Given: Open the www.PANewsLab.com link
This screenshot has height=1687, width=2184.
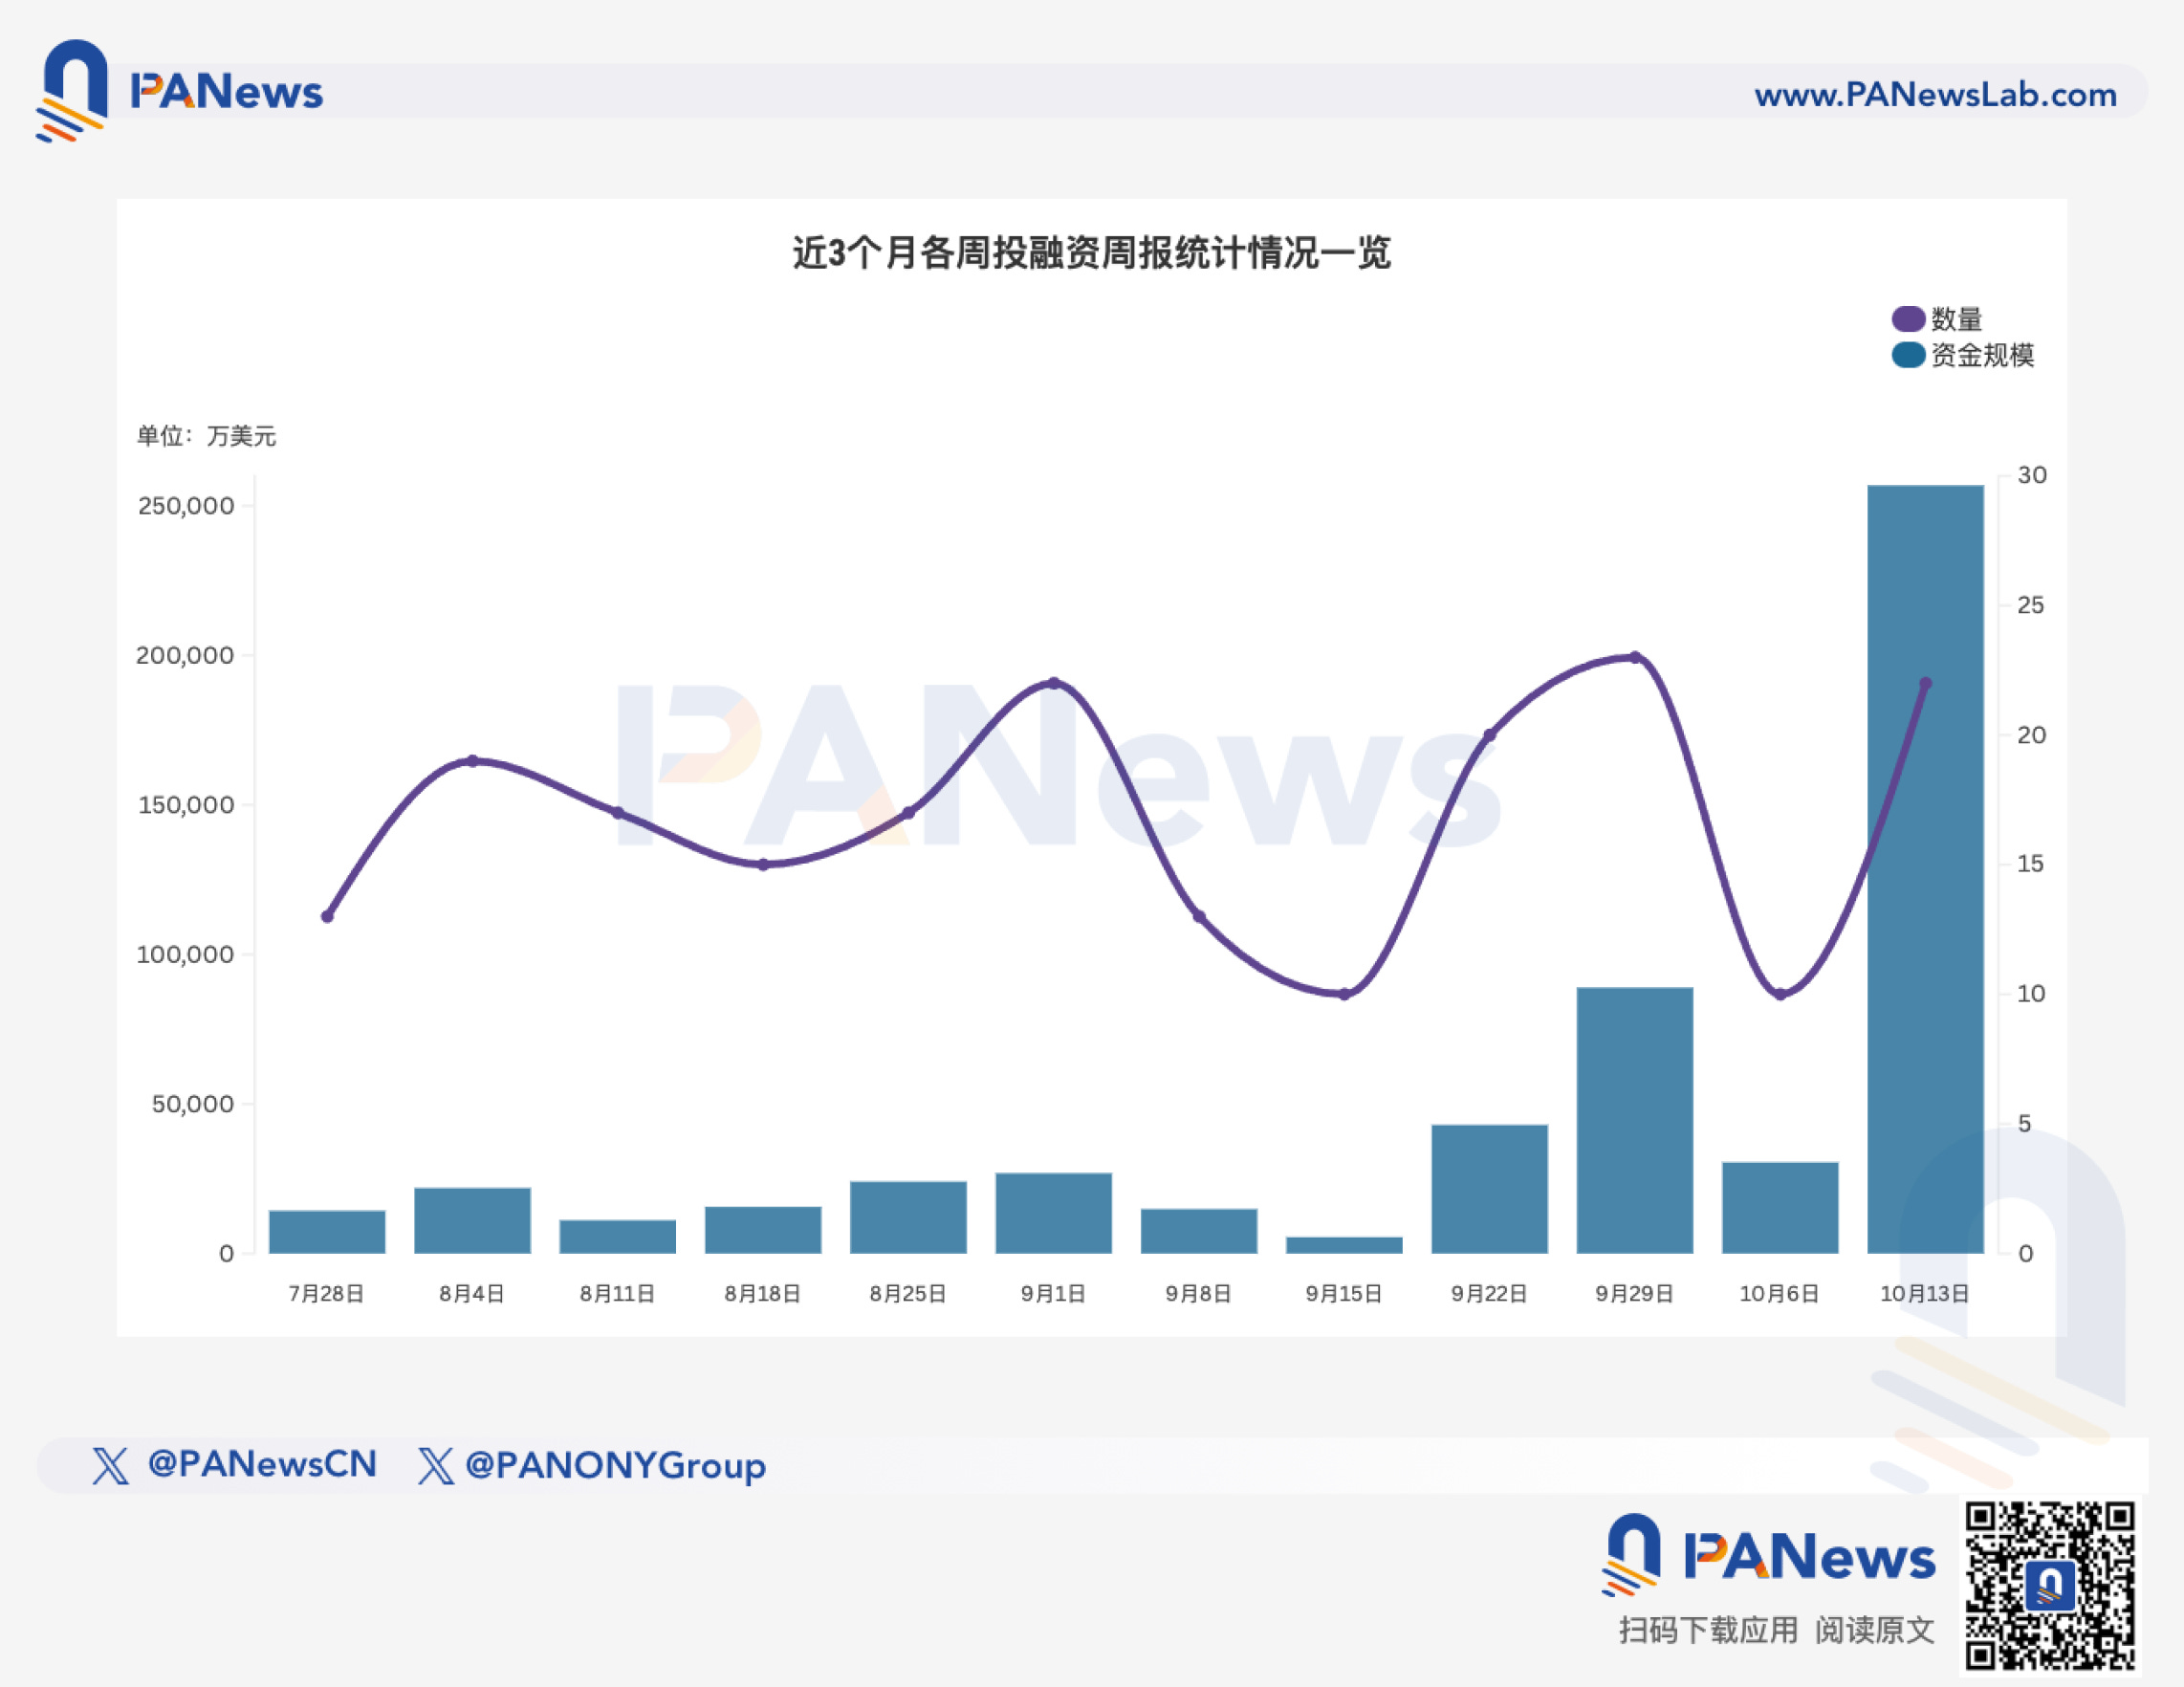Looking at the screenshot, I should 1935,94.
